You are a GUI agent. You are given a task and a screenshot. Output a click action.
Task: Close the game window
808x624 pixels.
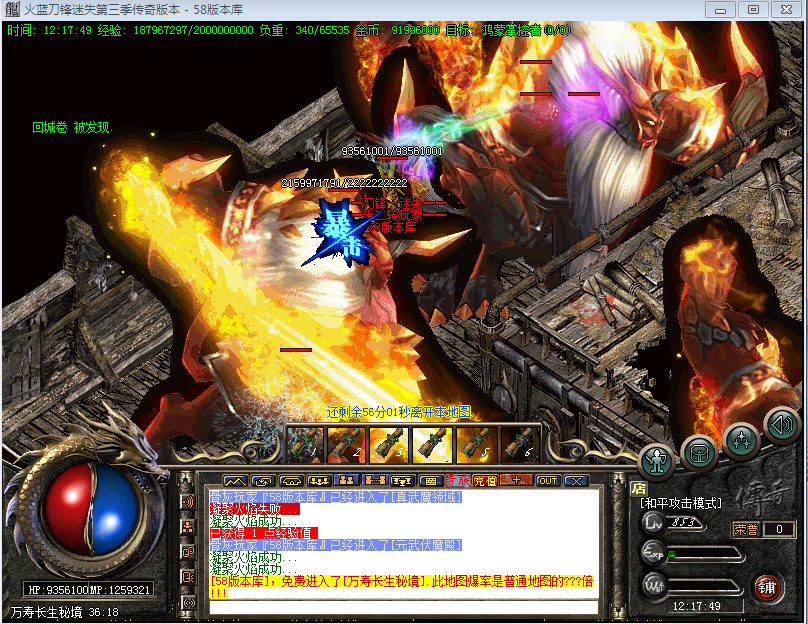tap(786, 10)
